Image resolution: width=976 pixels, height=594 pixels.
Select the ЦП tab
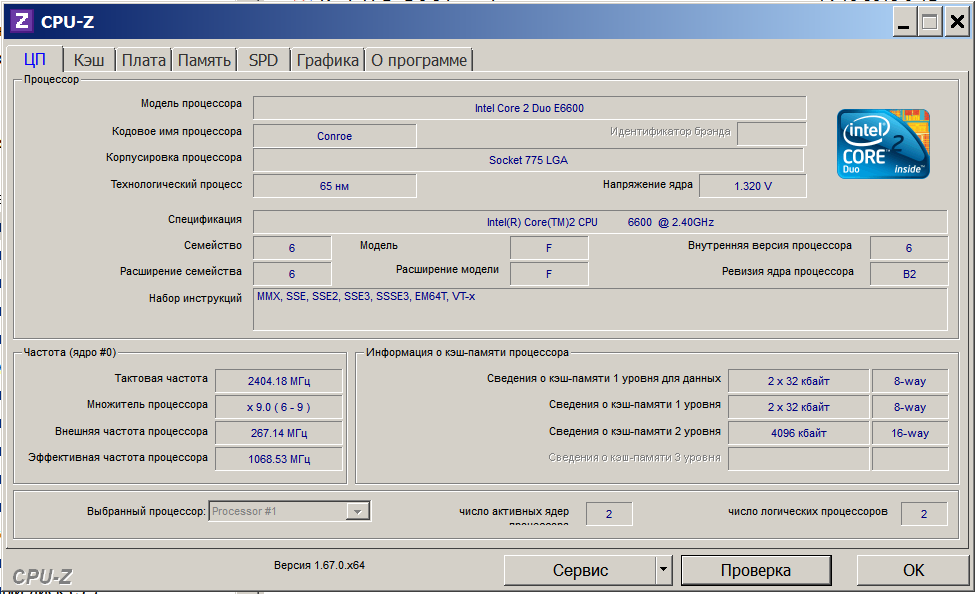tap(34, 60)
